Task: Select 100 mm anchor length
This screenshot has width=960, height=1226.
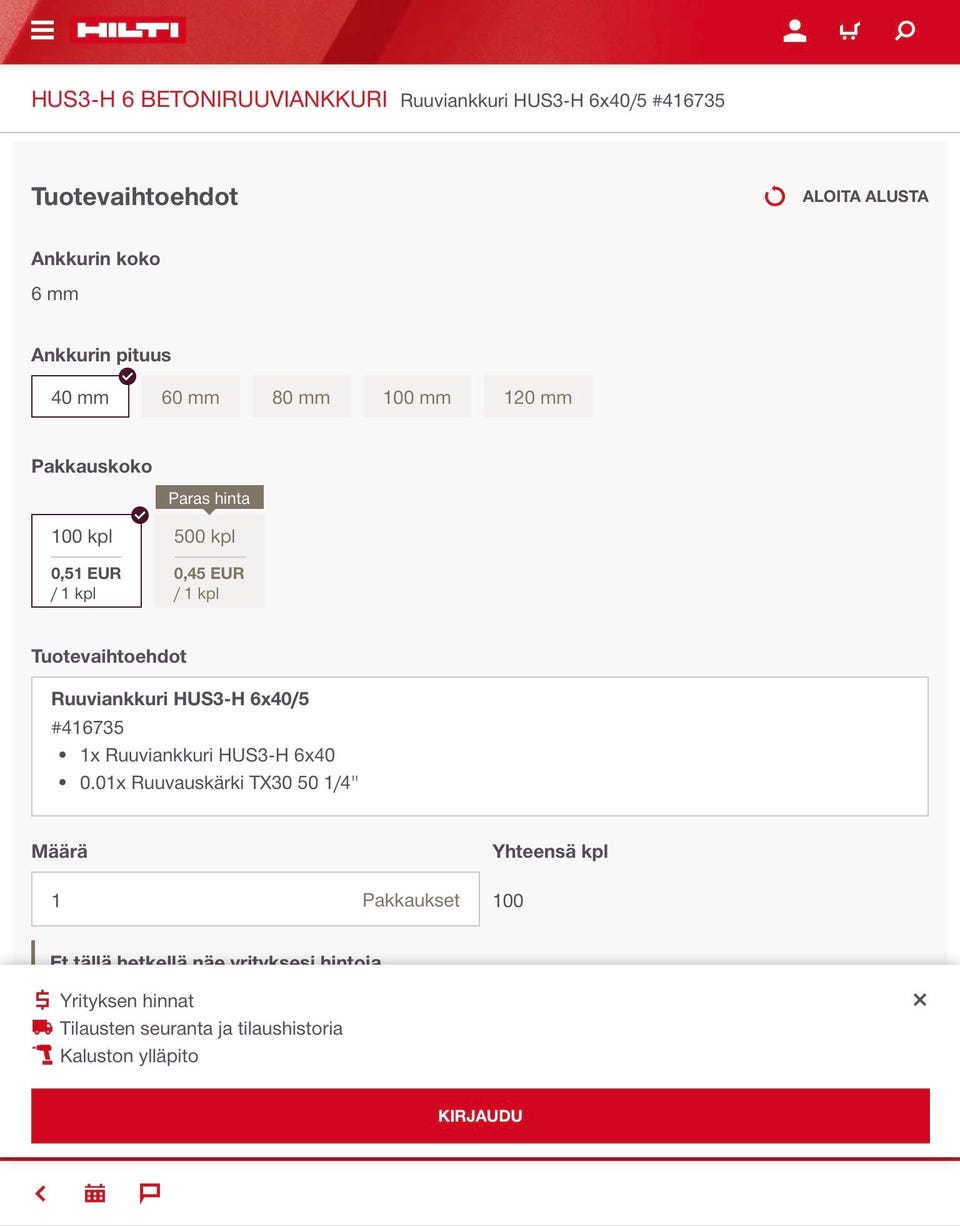Action: tap(417, 397)
